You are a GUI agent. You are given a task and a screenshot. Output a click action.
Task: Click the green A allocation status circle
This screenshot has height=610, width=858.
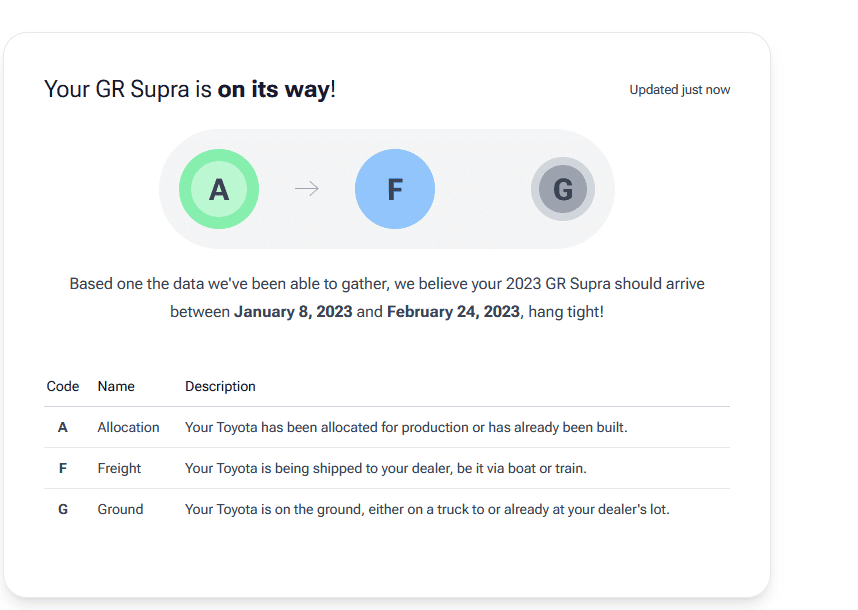[219, 189]
